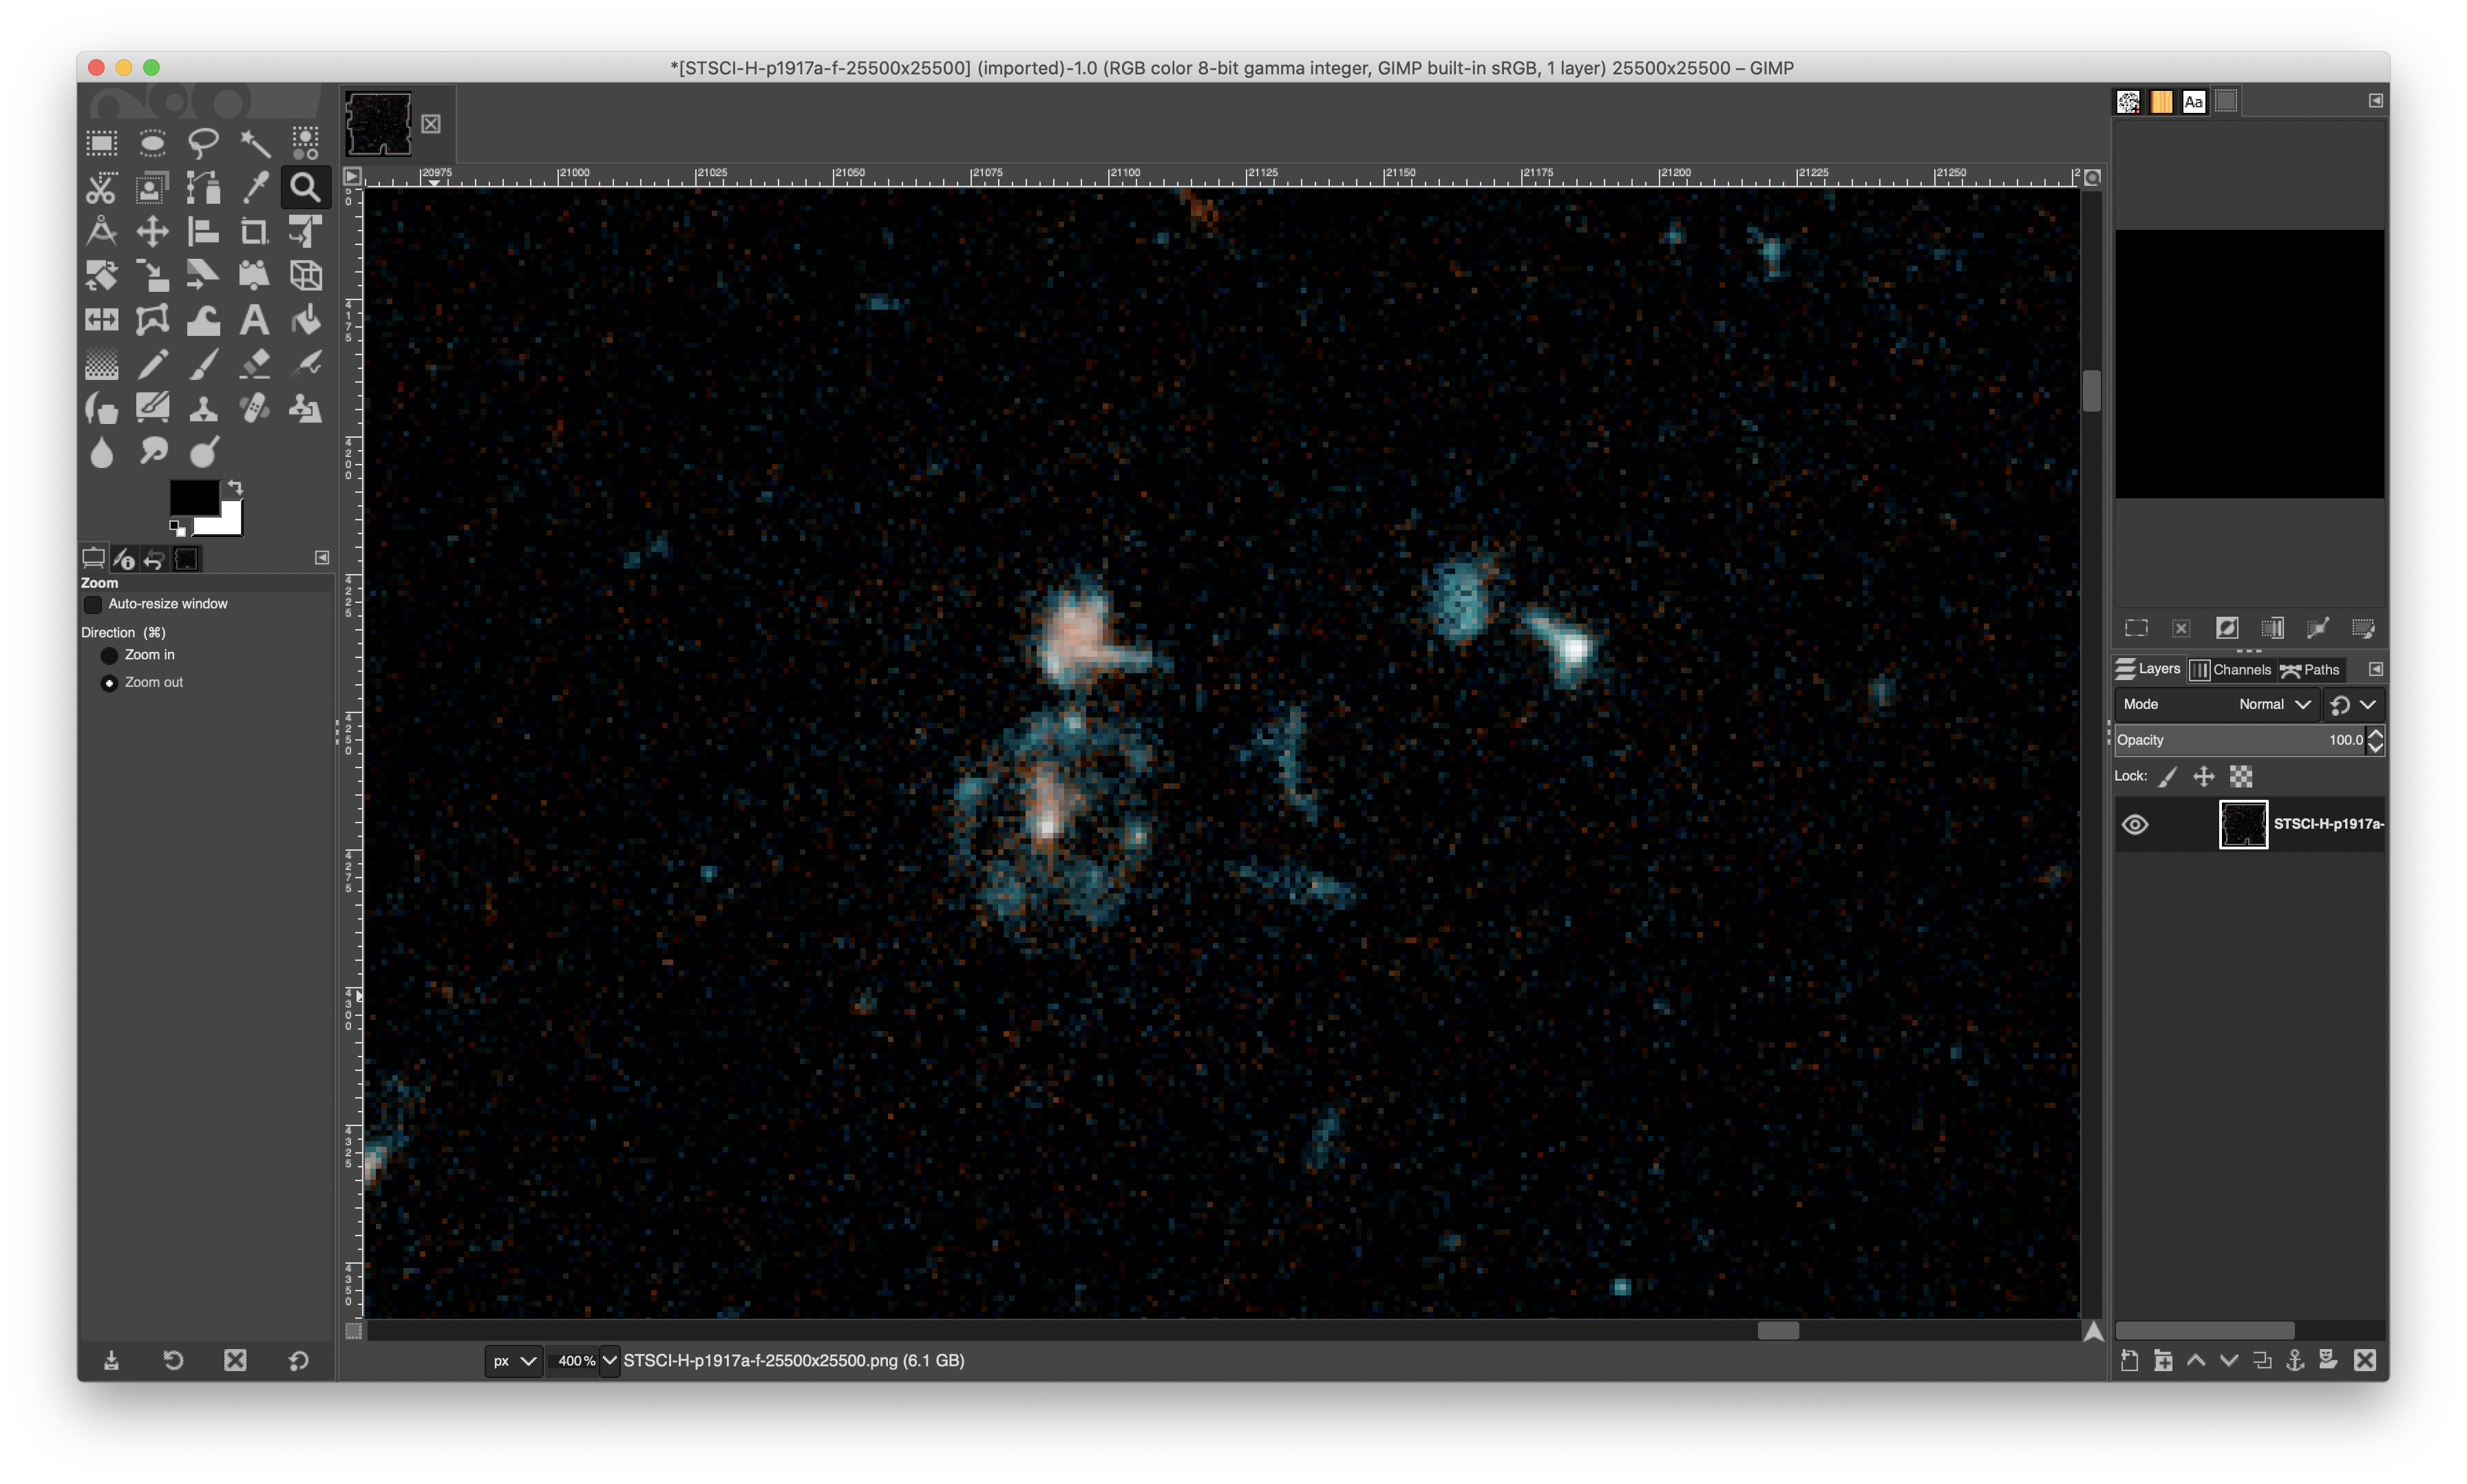Image resolution: width=2467 pixels, height=1484 pixels.
Task: Click the Anchor floating layer icon
Action: 2295,1360
